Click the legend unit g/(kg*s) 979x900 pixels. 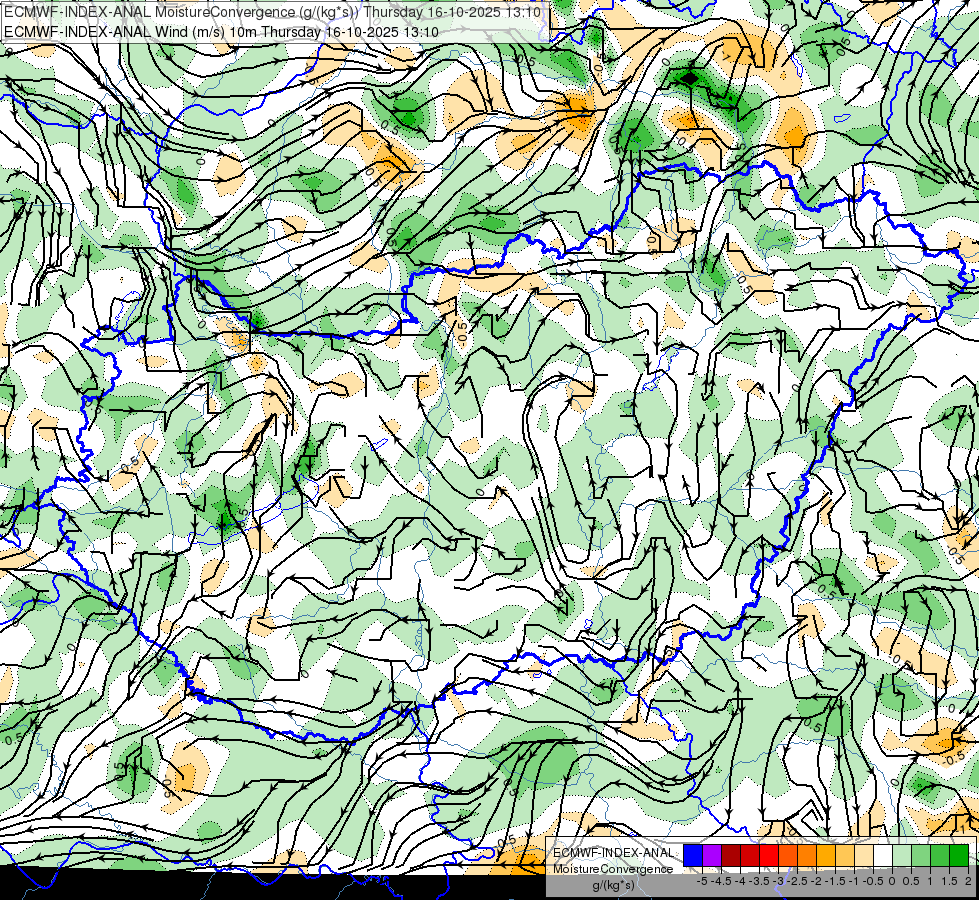point(613,885)
